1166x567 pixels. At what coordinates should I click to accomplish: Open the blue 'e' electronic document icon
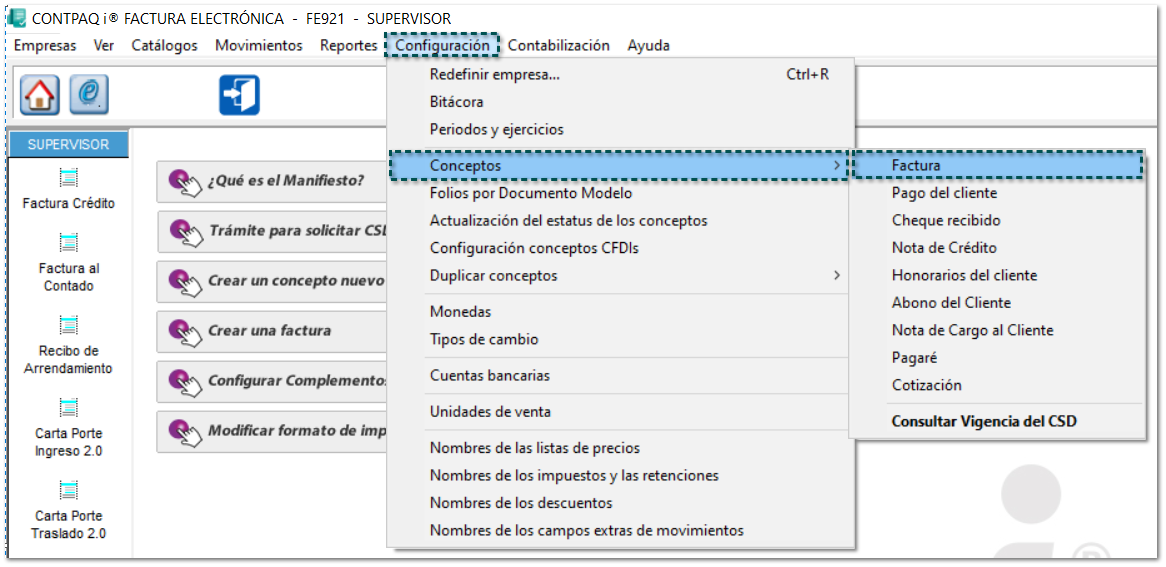[89, 95]
